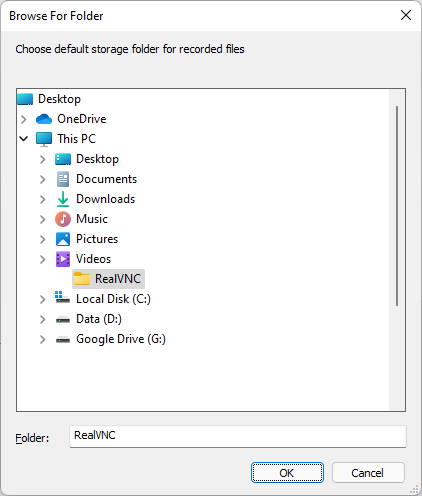Click the Downloads green arrow icon
The height and width of the screenshot is (496, 422).
pyautogui.click(x=63, y=199)
